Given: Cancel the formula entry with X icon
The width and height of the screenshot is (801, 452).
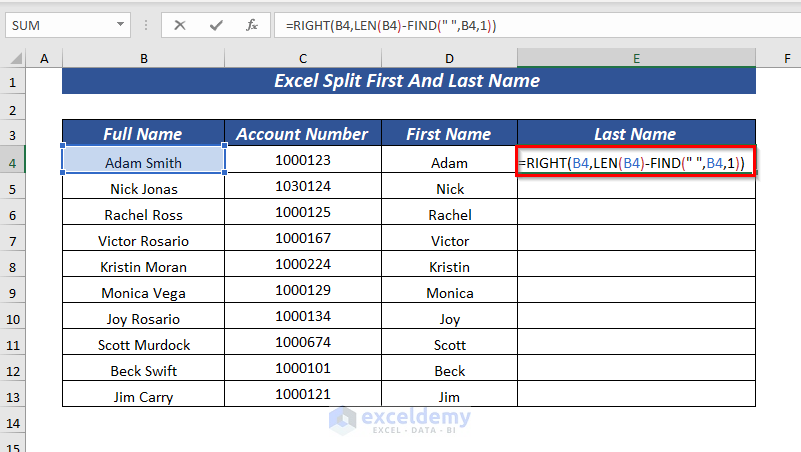Looking at the screenshot, I should pos(180,25).
